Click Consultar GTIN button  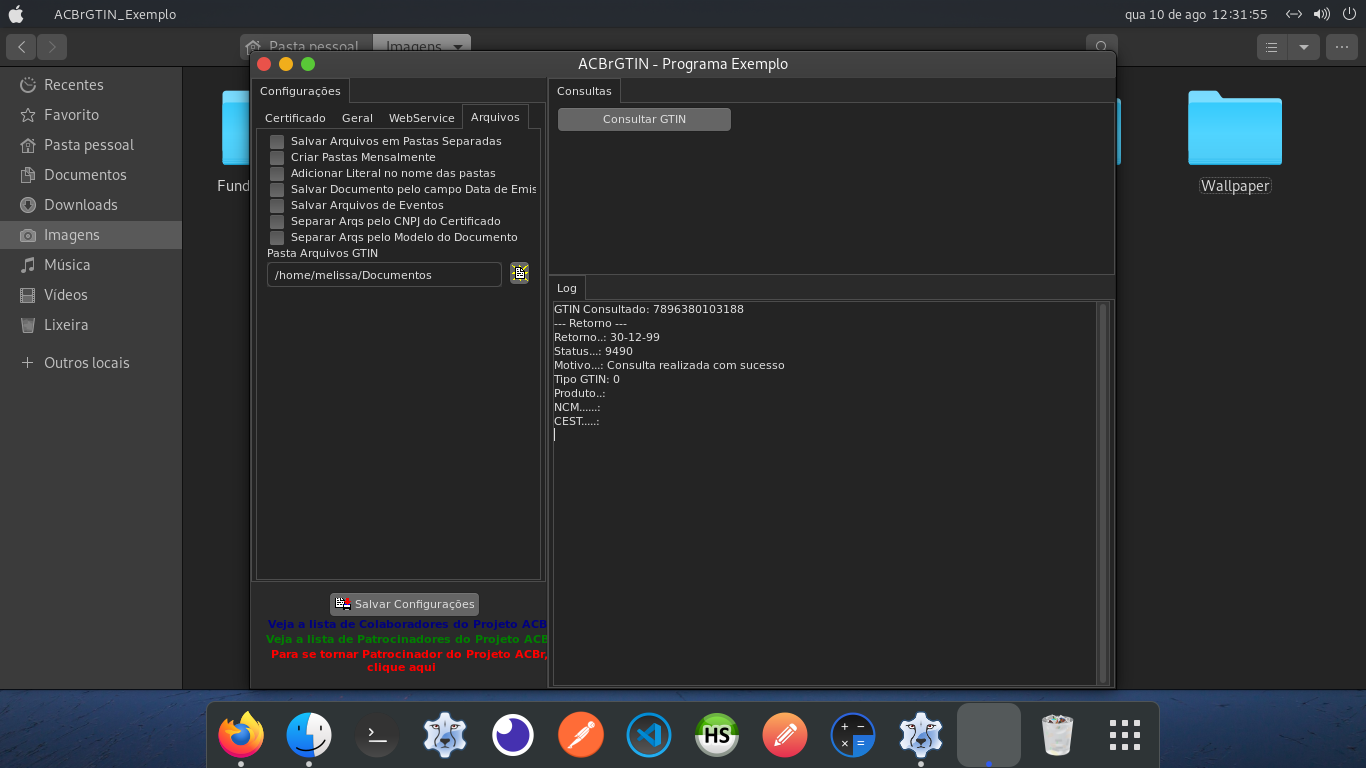pos(644,119)
